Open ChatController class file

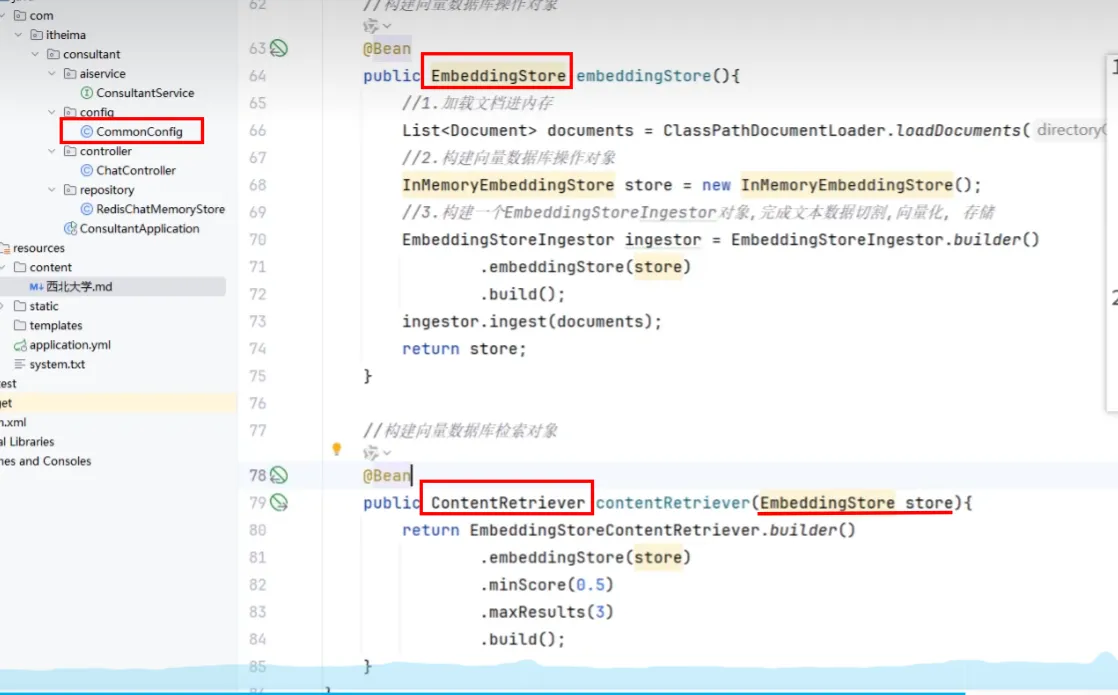pos(135,171)
